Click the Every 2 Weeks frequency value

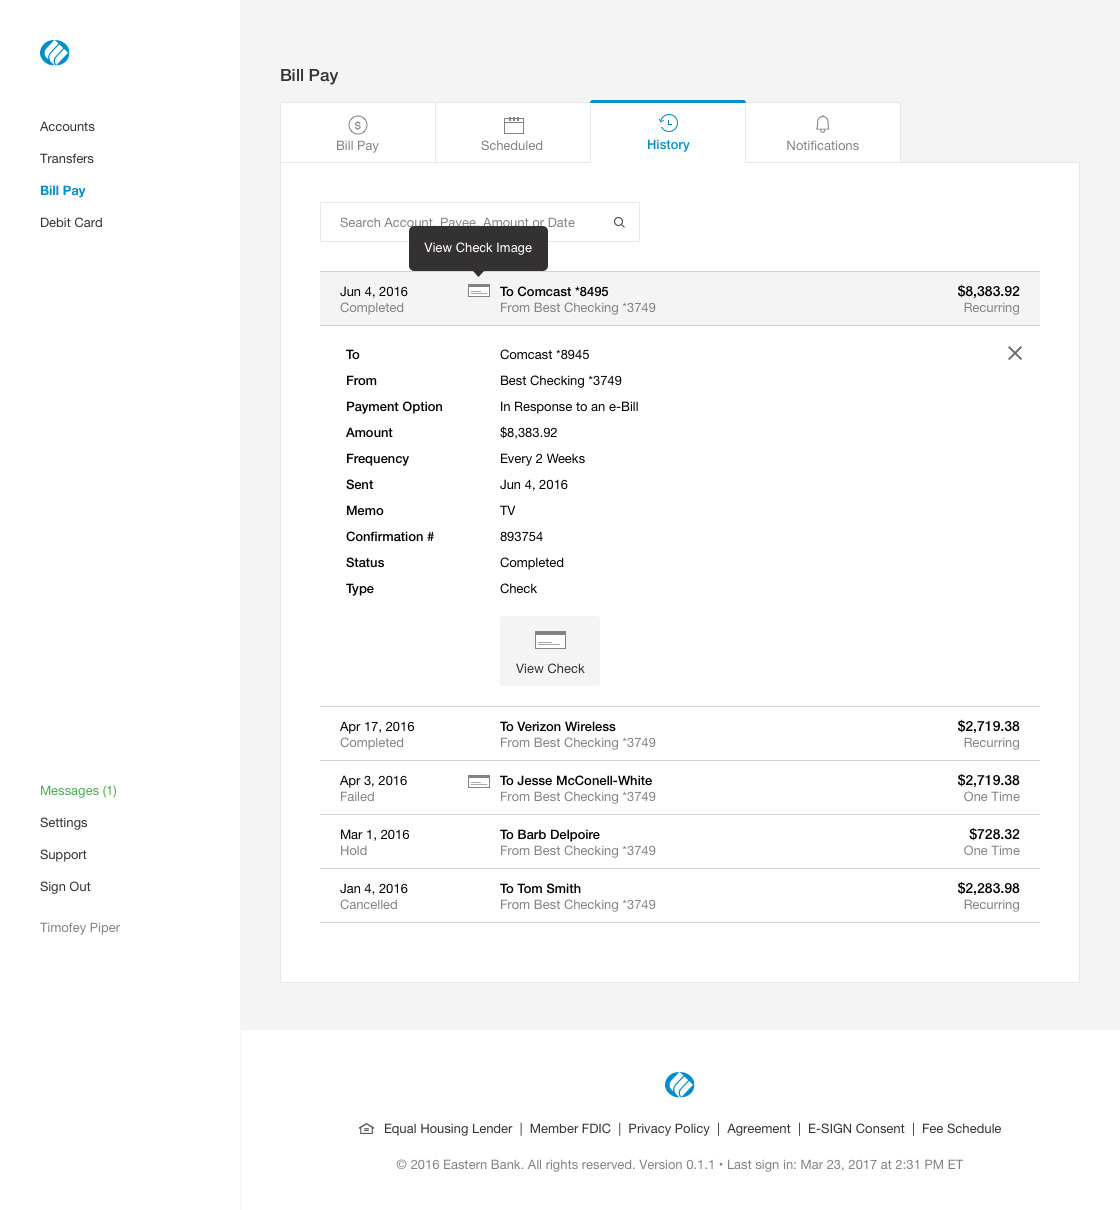[x=543, y=459]
